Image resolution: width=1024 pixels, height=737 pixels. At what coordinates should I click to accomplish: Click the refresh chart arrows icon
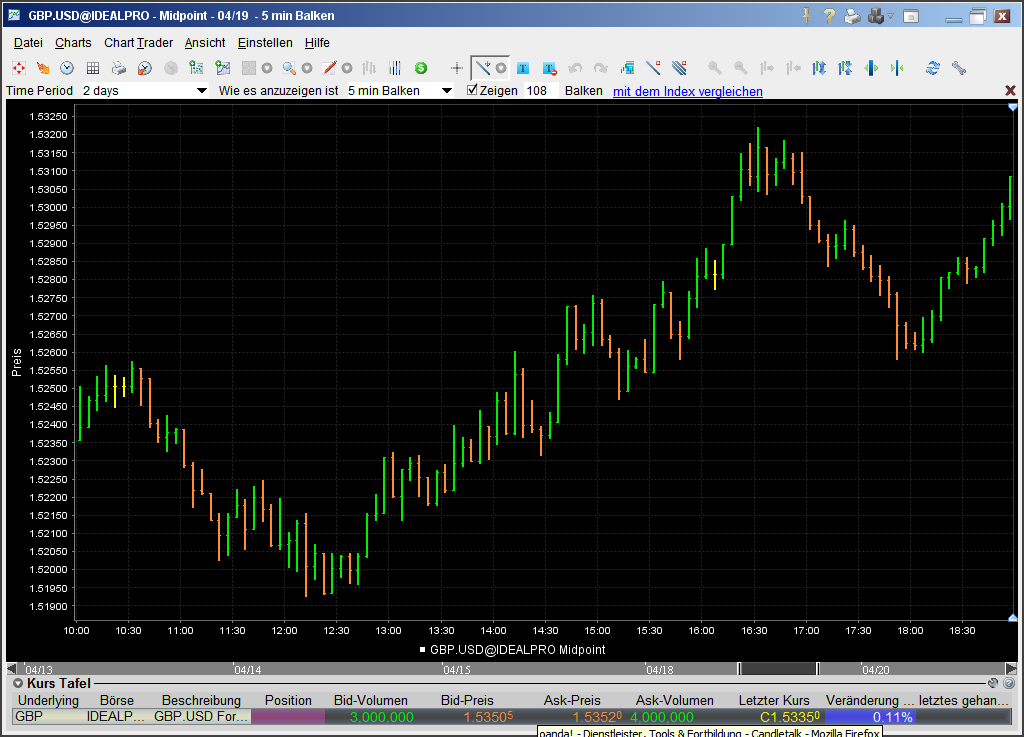pyautogui.click(x=933, y=68)
